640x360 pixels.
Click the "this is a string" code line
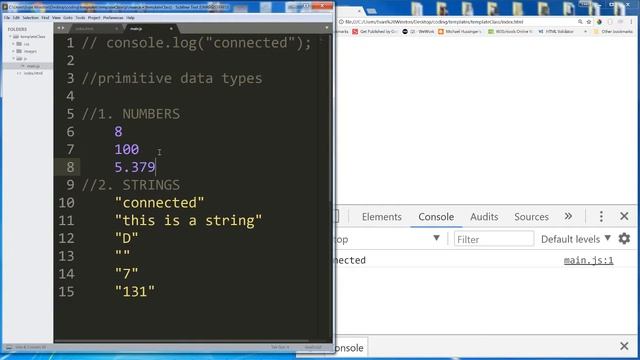point(188,220)
